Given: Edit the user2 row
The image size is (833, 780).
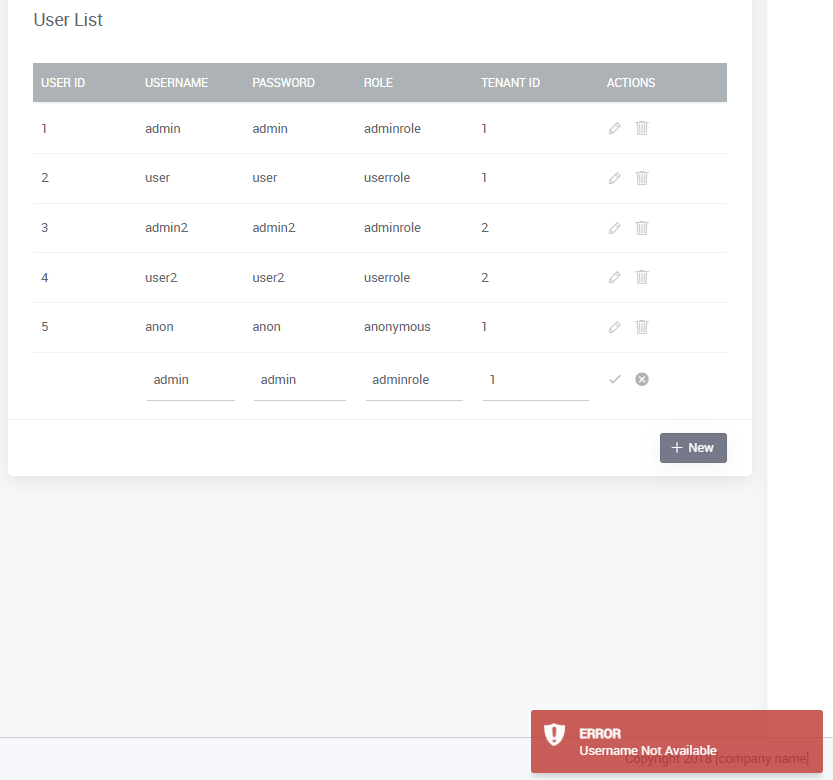Looking at the screenshot, I should pos(614,277).
